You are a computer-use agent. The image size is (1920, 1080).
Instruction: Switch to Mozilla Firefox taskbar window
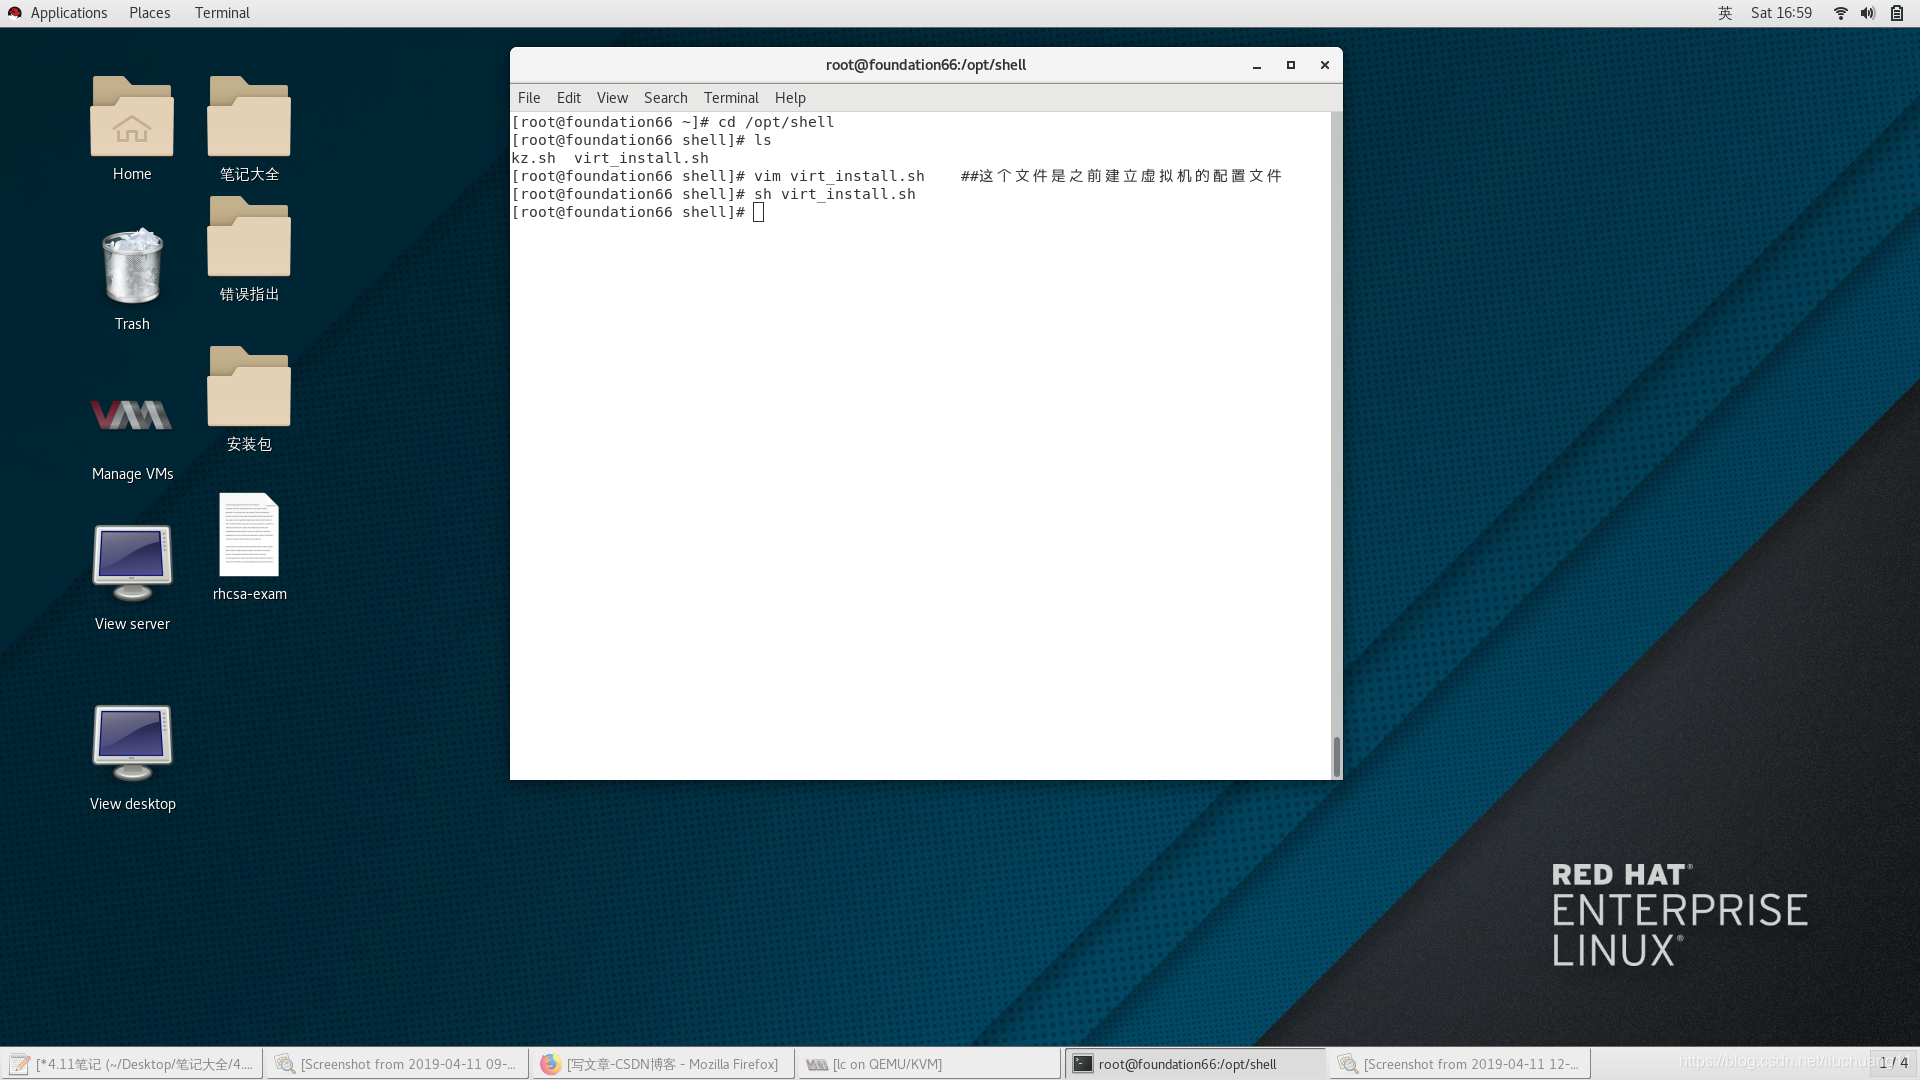[x=662, y=1064]
